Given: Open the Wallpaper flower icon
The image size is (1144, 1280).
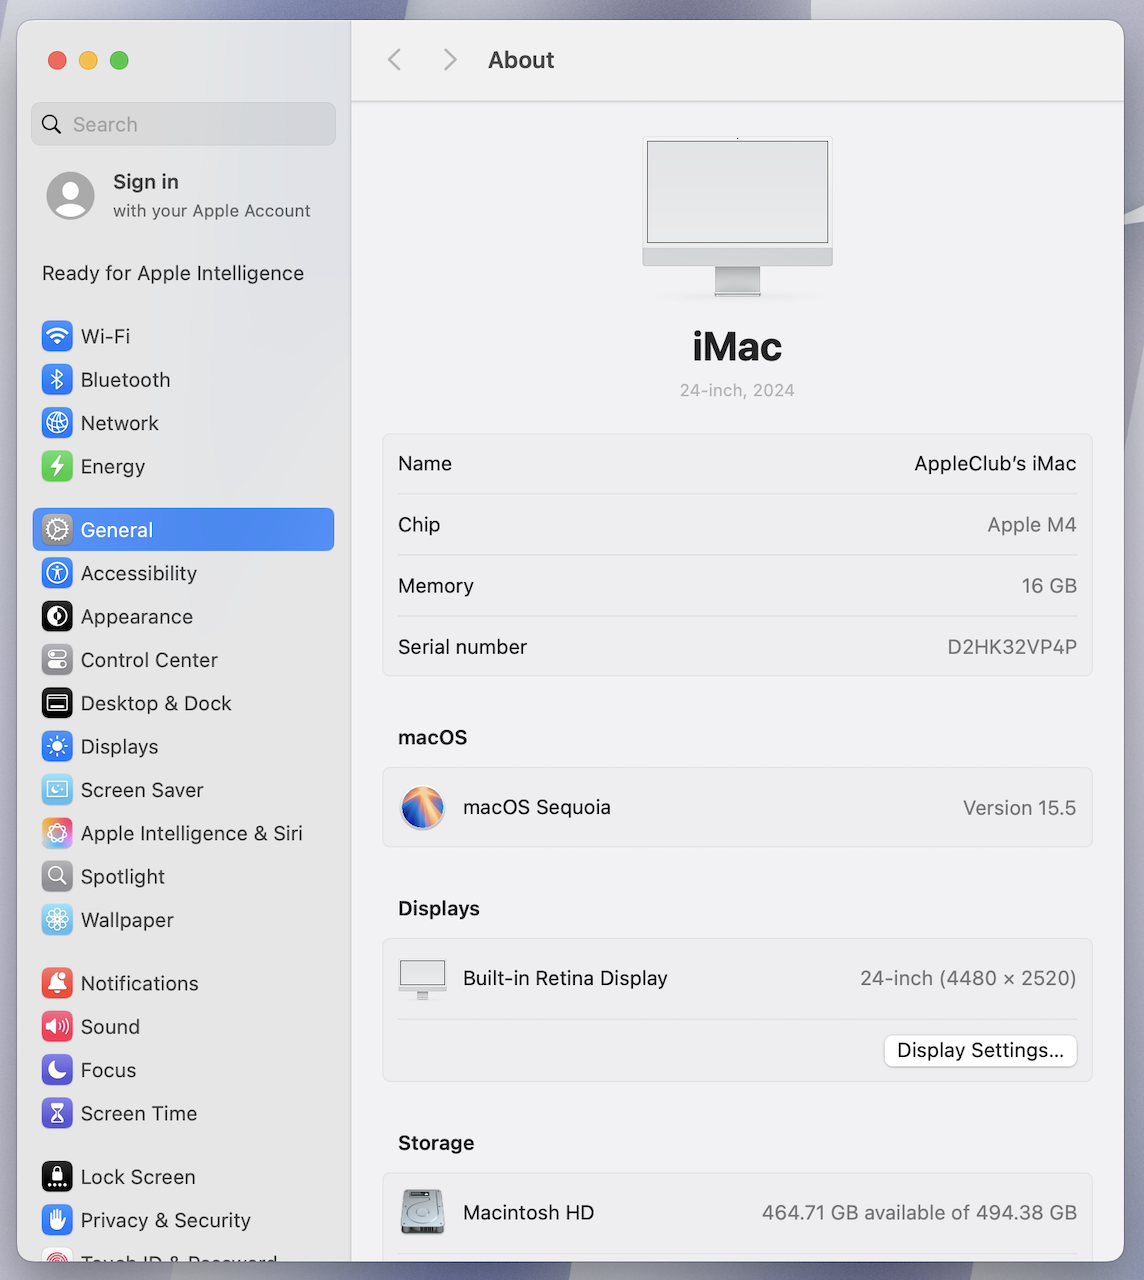Looking at the screenshot, I should (x=57, y=920).
